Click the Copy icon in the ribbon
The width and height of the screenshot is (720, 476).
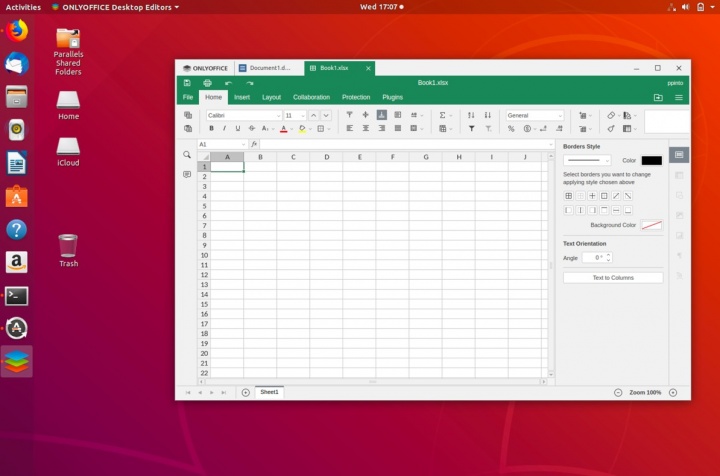(188, 115)
